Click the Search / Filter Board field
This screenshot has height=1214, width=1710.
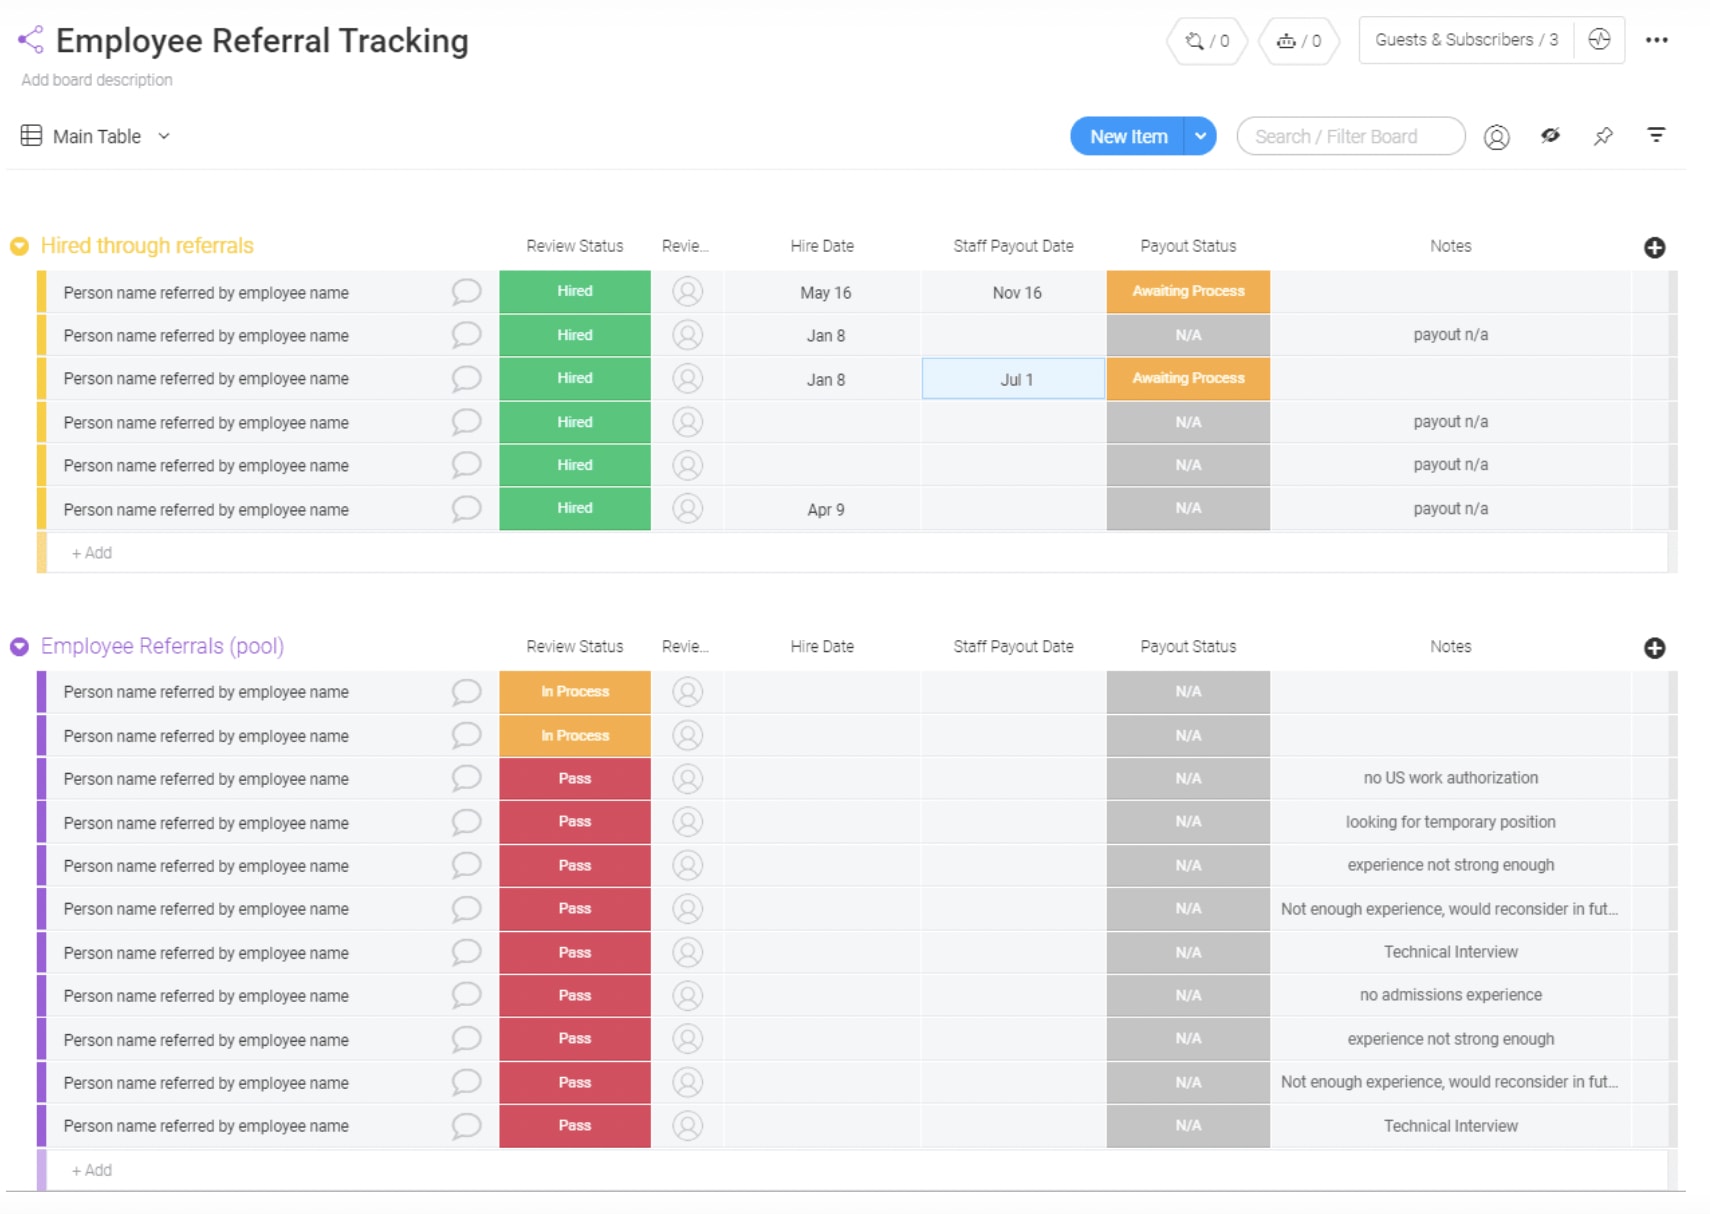tap(1350, 136)
